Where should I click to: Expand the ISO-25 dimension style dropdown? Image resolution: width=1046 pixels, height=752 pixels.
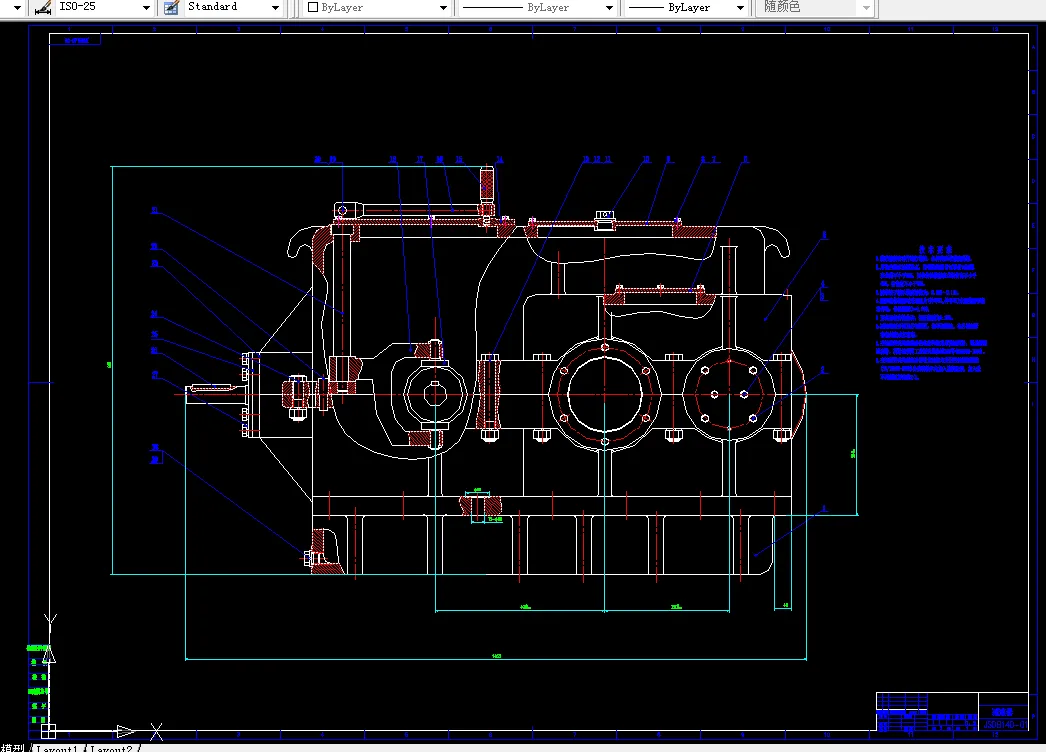pos(146,7)
